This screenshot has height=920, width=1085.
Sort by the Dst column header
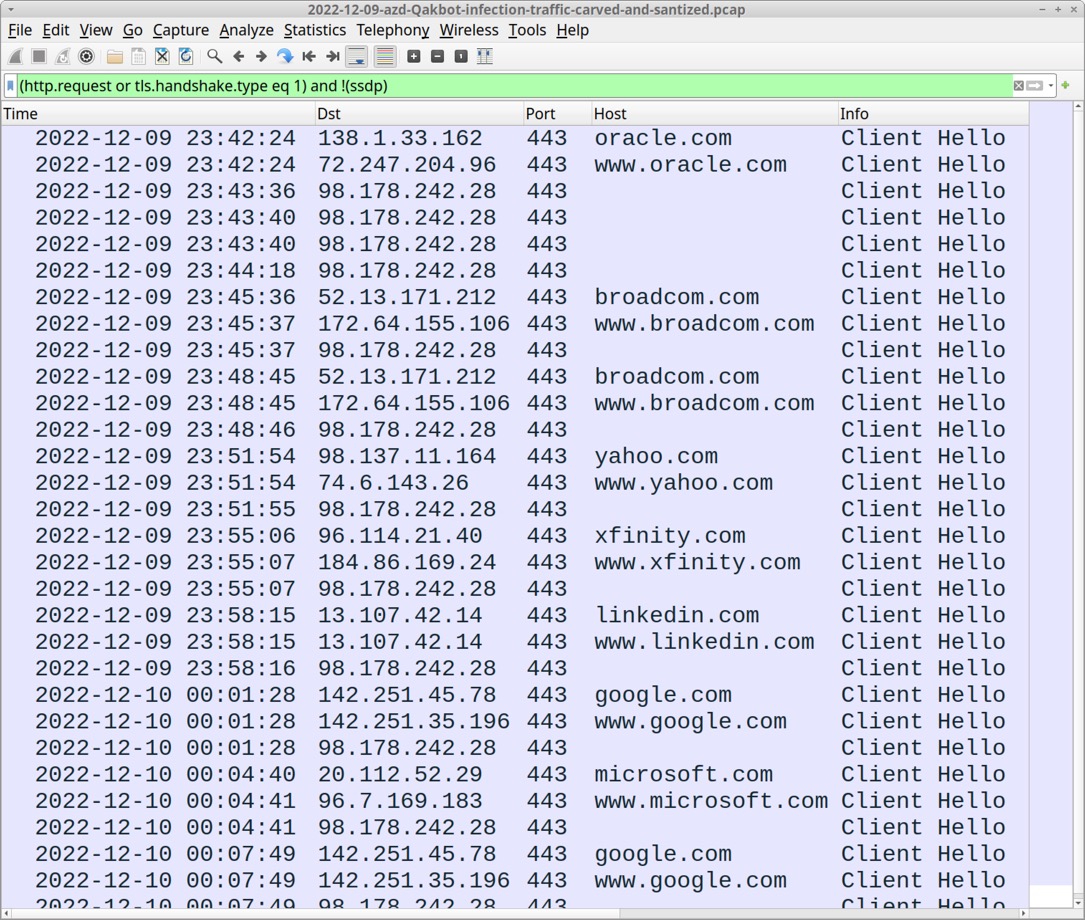click(x=419, y=113)
